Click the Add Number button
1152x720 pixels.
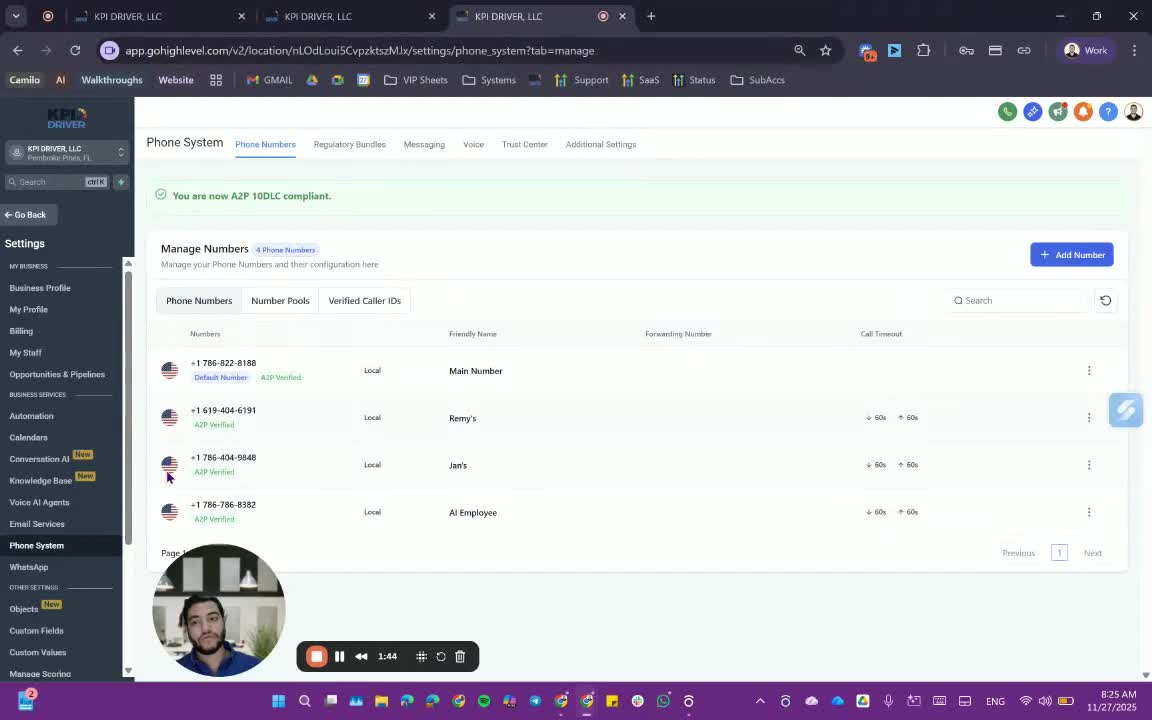pyautogui.click(x=1072, y=254)
